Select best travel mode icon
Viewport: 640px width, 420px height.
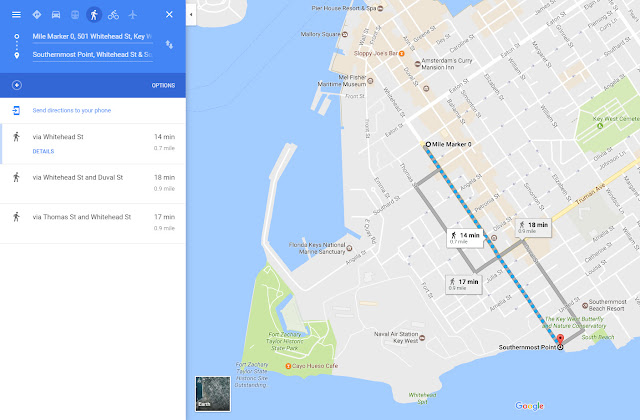(37, 15)
